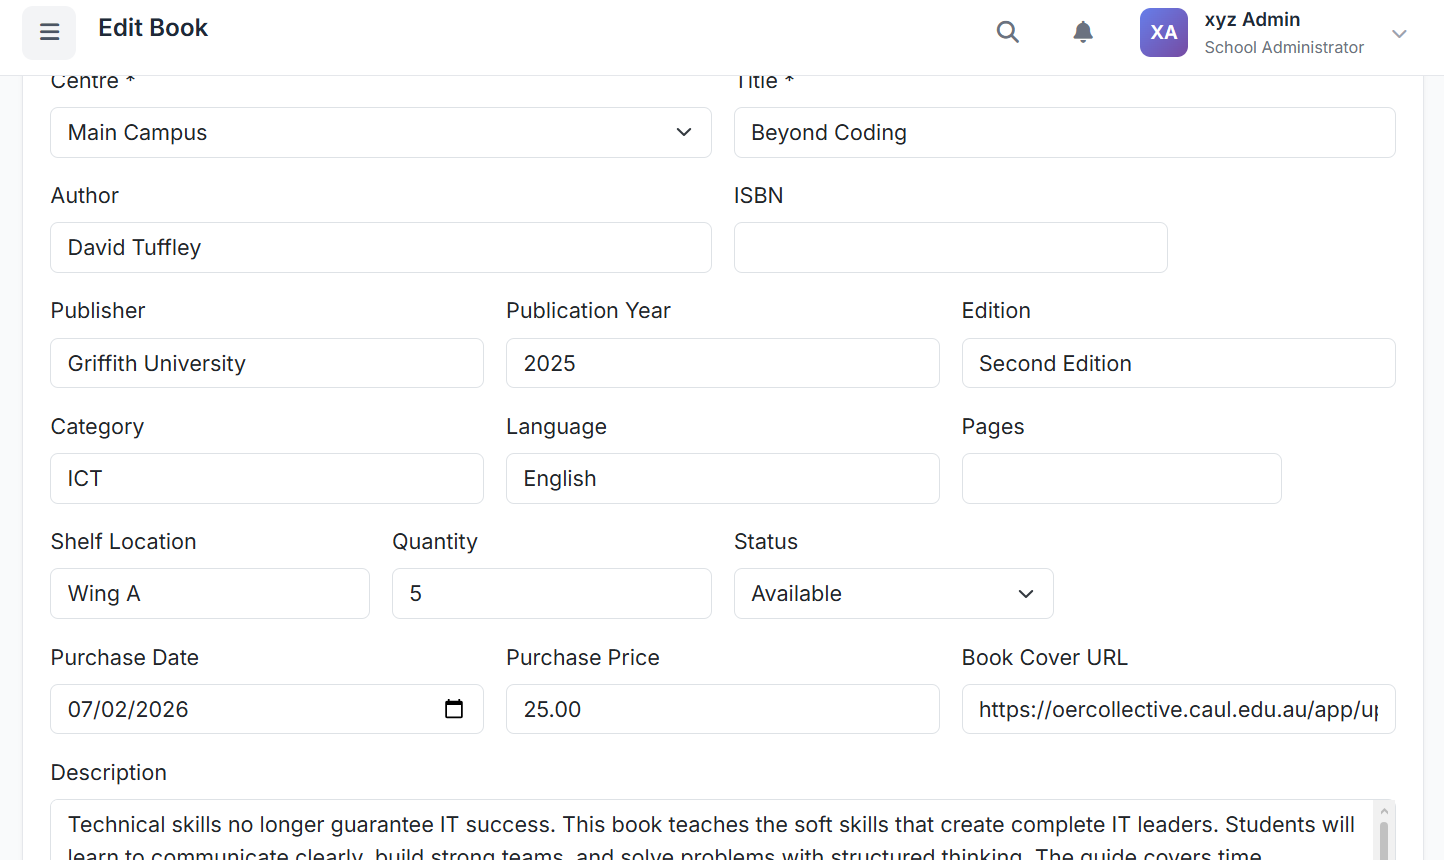
Task: Click the Category field containing ICT
Action: (266, 479)
